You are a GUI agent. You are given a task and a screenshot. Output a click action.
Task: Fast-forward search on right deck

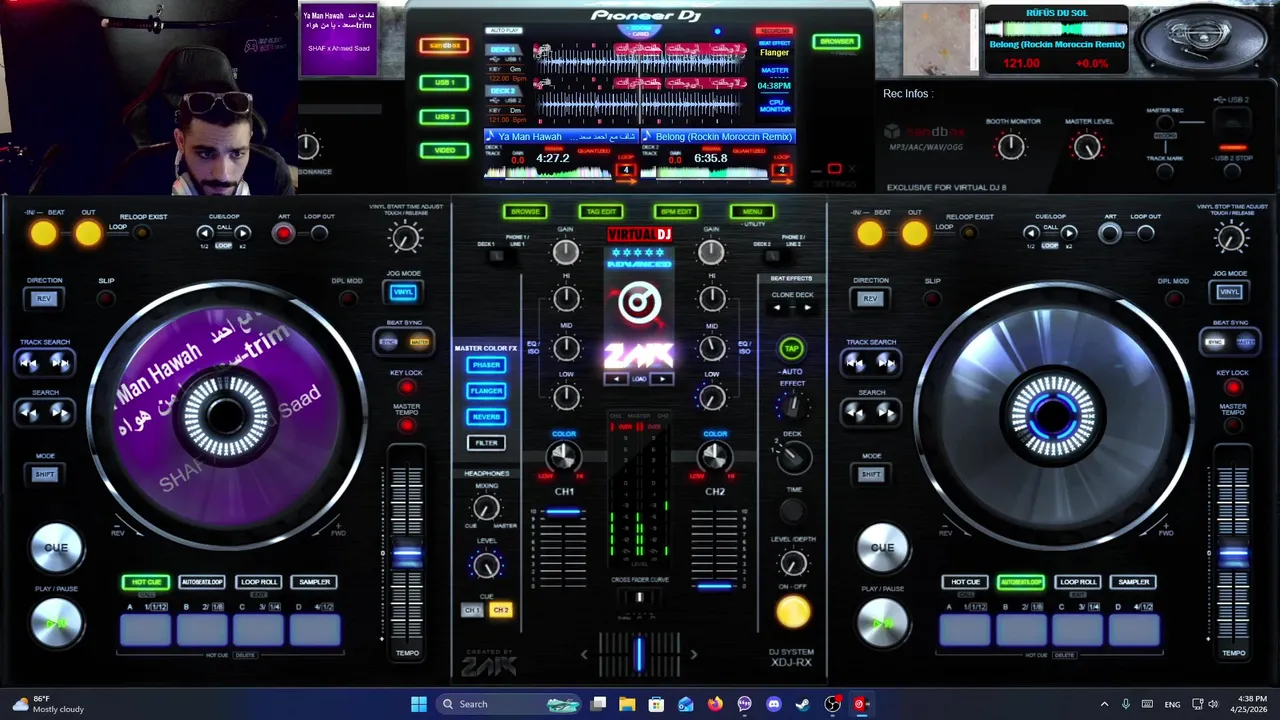[x=886, y=411]
